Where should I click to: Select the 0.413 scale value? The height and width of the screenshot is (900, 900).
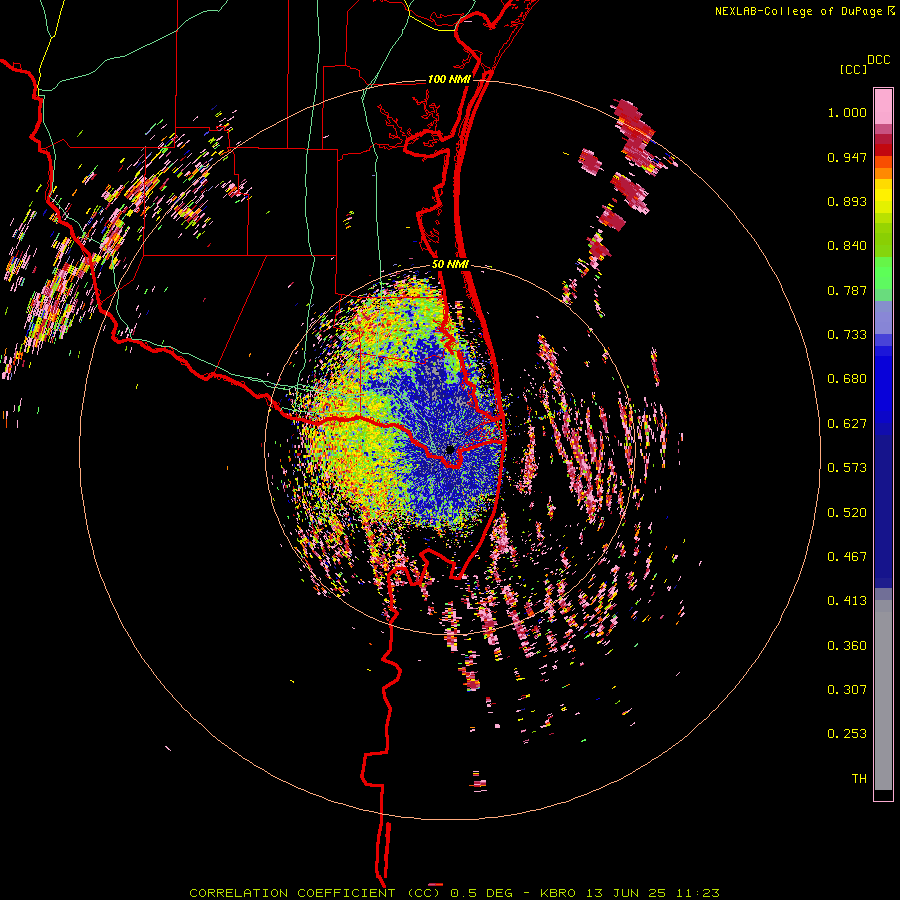(x=847, y=601)
